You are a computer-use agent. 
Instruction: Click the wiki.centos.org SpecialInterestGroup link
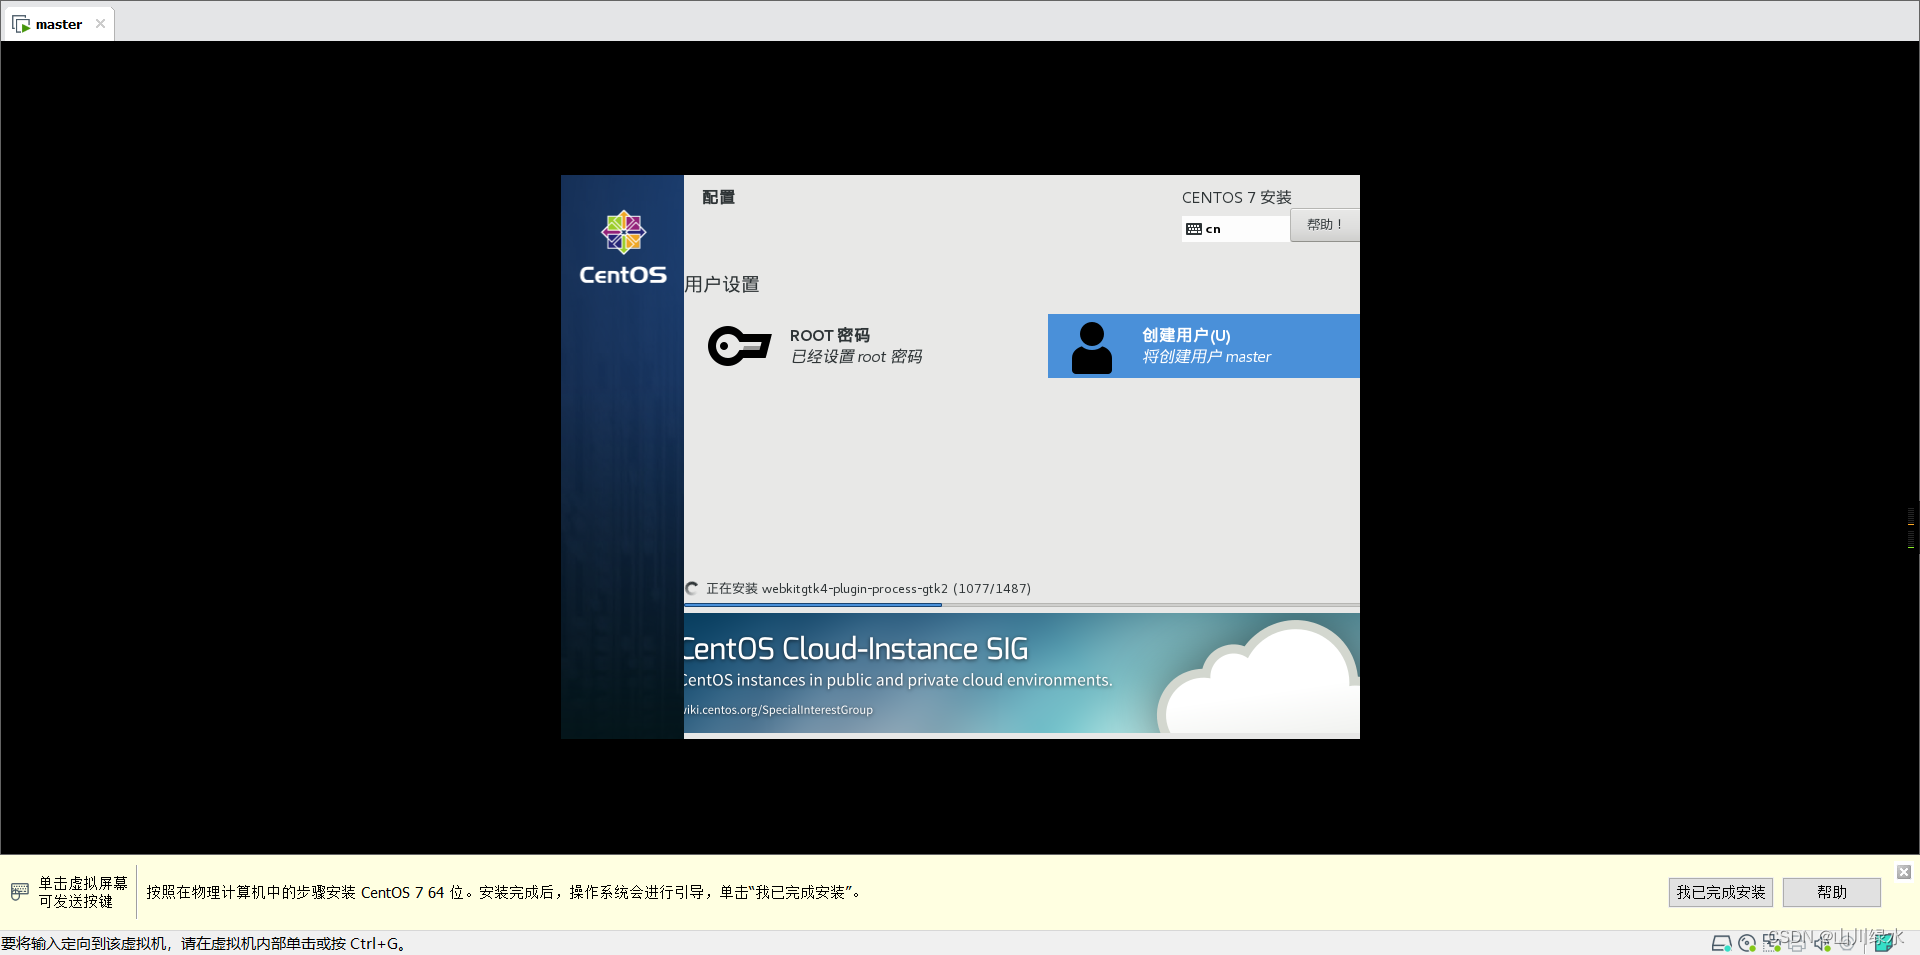click(778, 710)
